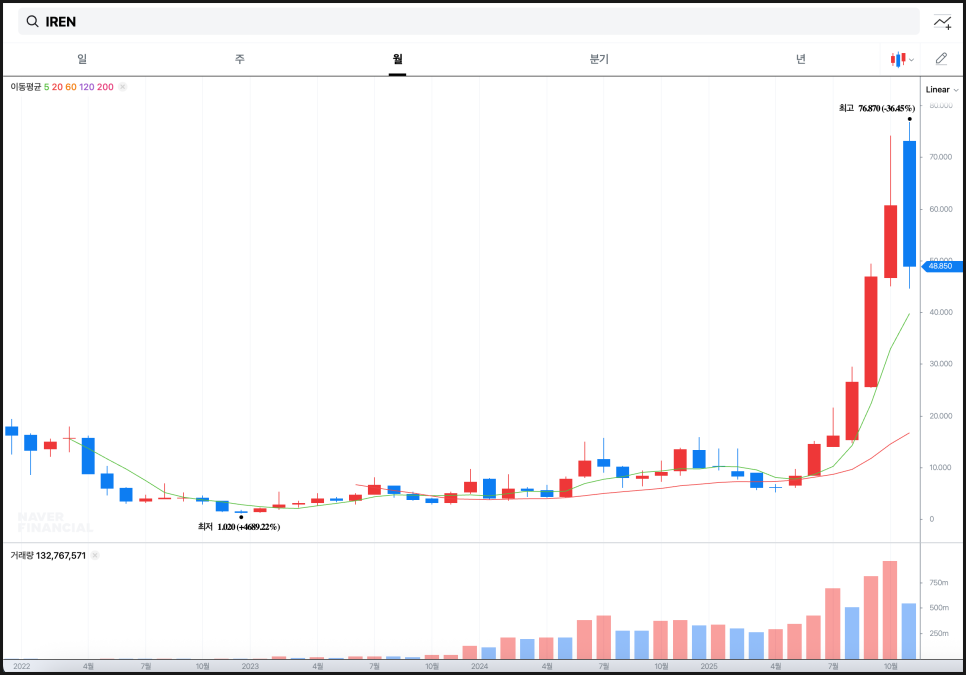The height and width of the screenshot is (675, 966).
Task: Open the Linear scale dropdown
Action: coord(942,90)
